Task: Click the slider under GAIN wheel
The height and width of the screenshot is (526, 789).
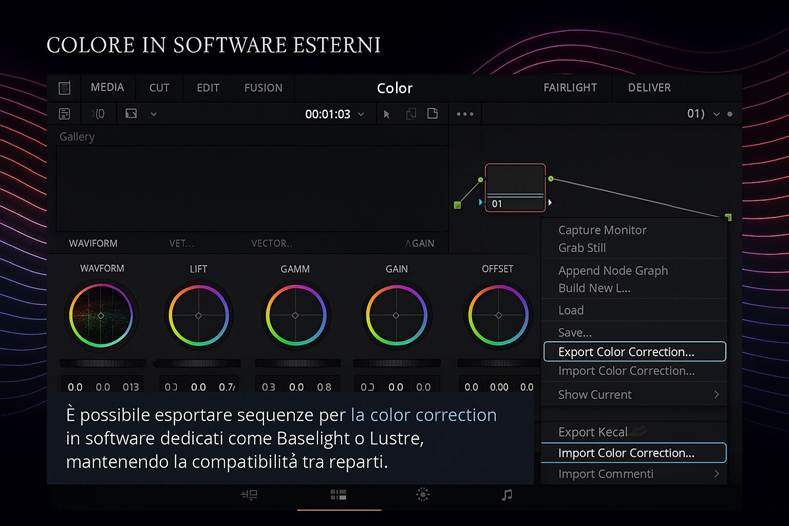Action: [397, 363]
